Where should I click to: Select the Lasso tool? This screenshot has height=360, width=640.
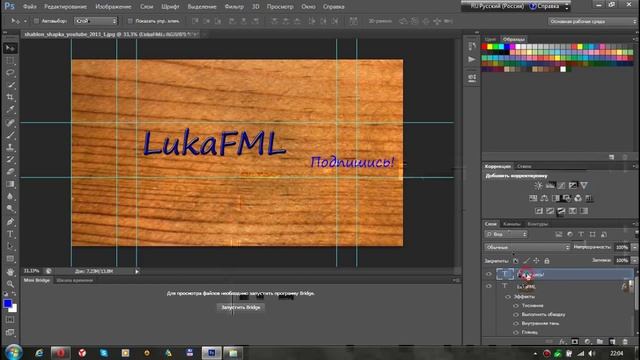(x=10, y=73)
